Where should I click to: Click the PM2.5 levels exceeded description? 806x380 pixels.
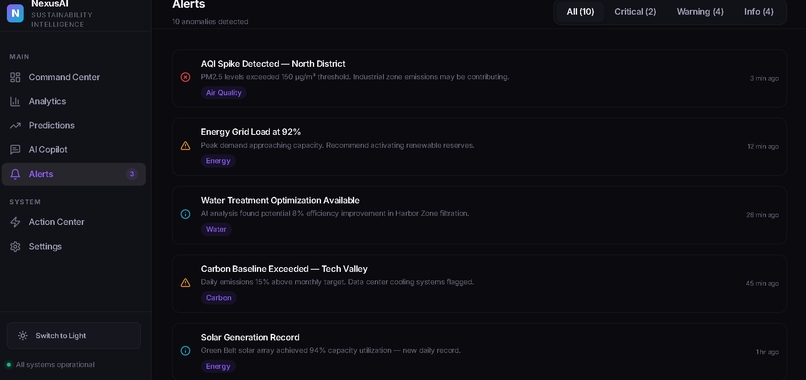(x=355, y=77)
